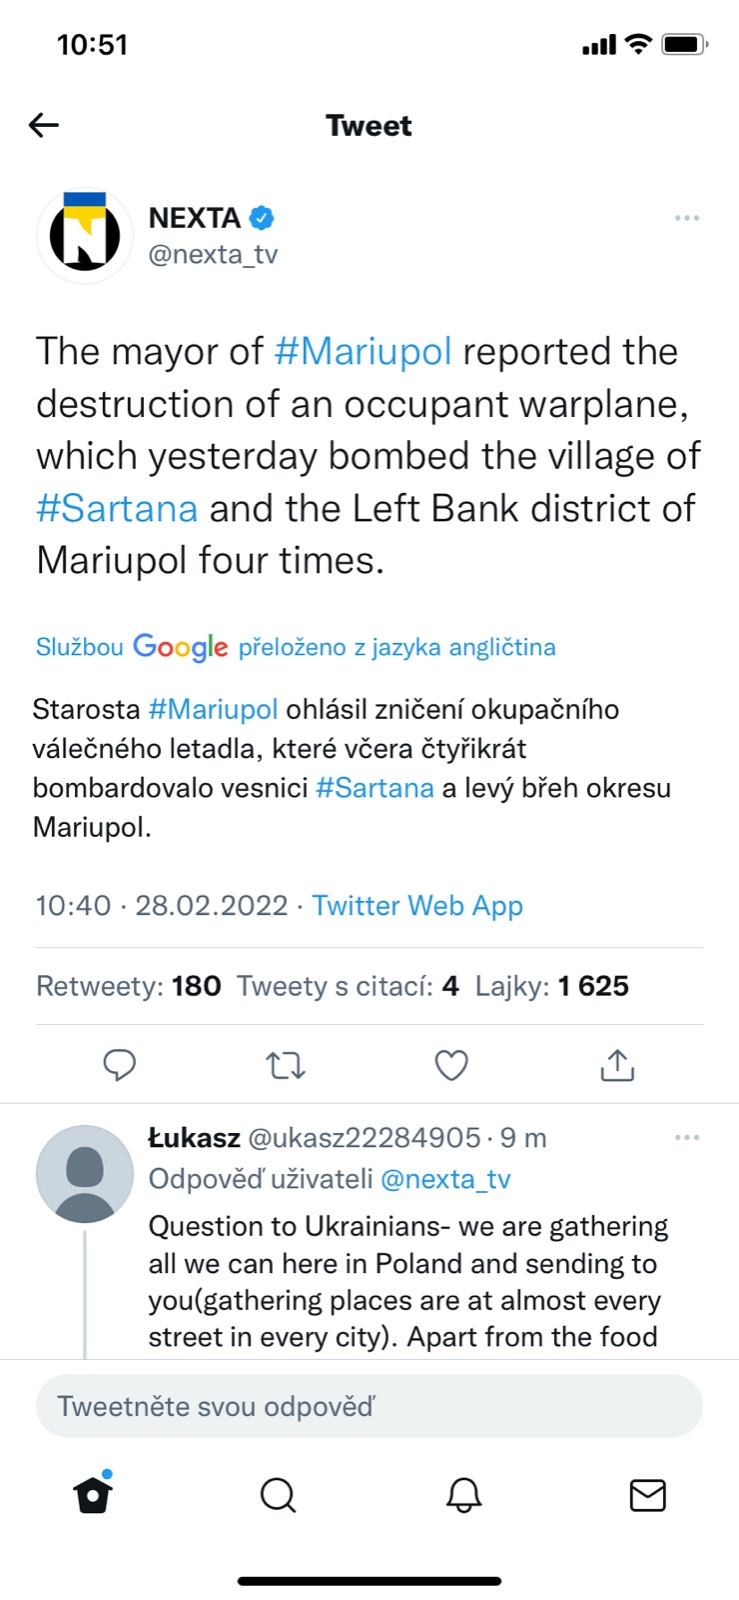Screen dimensions: 739x1600
Task: Open NEXTA profile avatar
Action: (x=85, y=235)
